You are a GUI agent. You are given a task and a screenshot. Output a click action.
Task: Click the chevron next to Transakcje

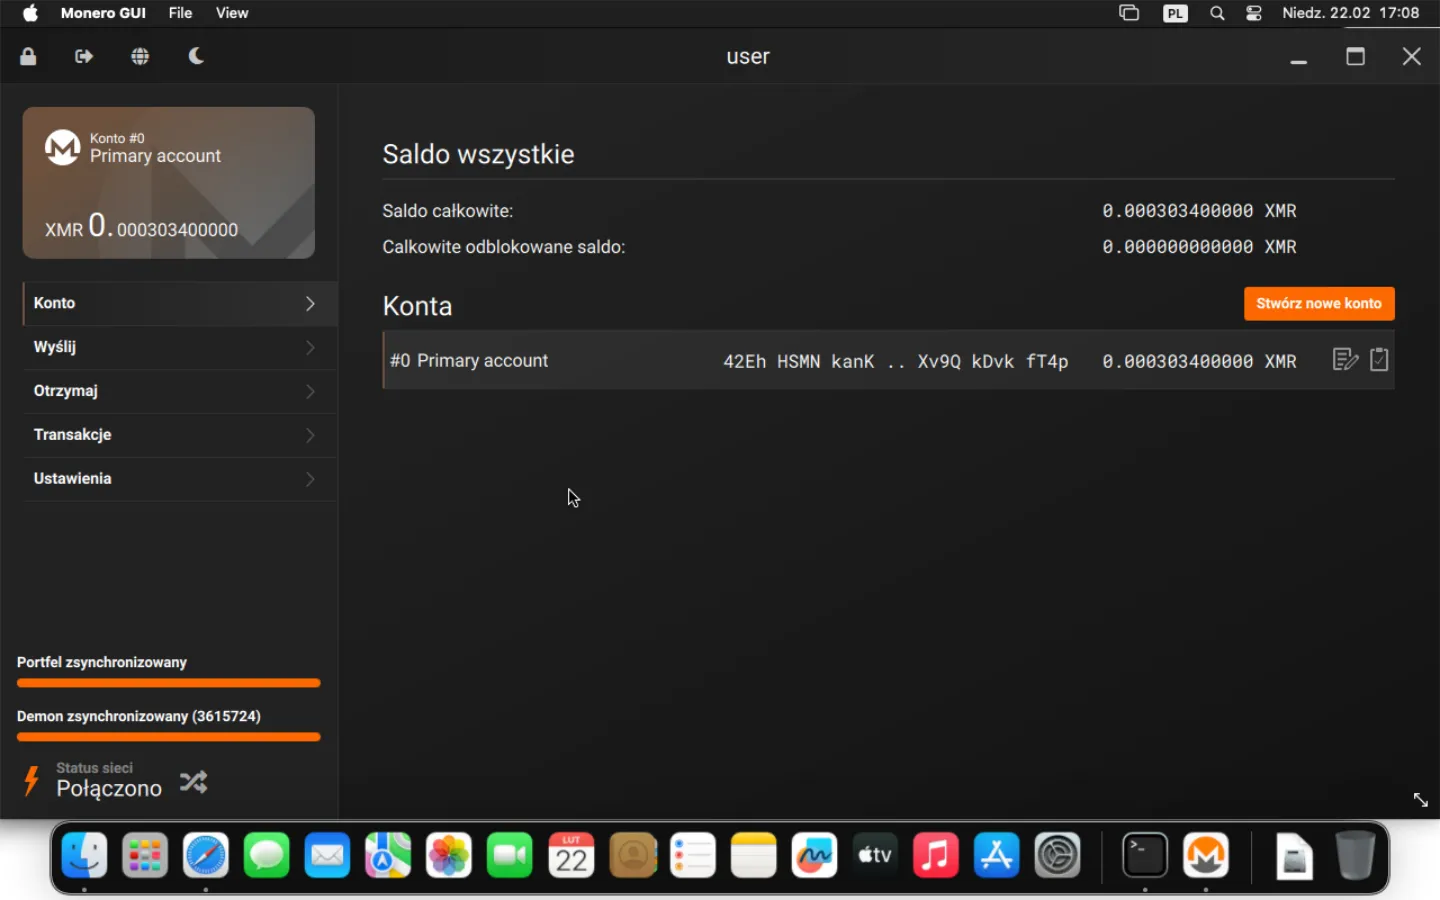tap(310, 435)
